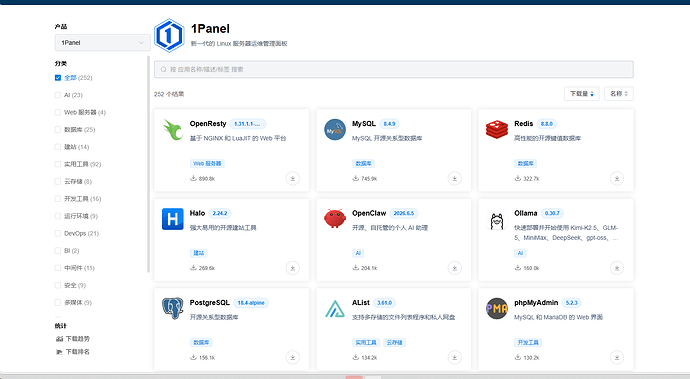Image resolution: width=690 pixels, height=379 pixels.
Task: Click download icon on PostgreSQL card
Action: pos(293,357)
